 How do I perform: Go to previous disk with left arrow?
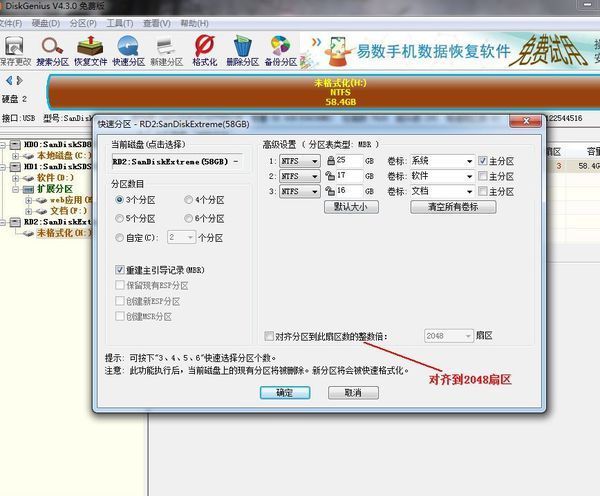click(x=9, y=80)
